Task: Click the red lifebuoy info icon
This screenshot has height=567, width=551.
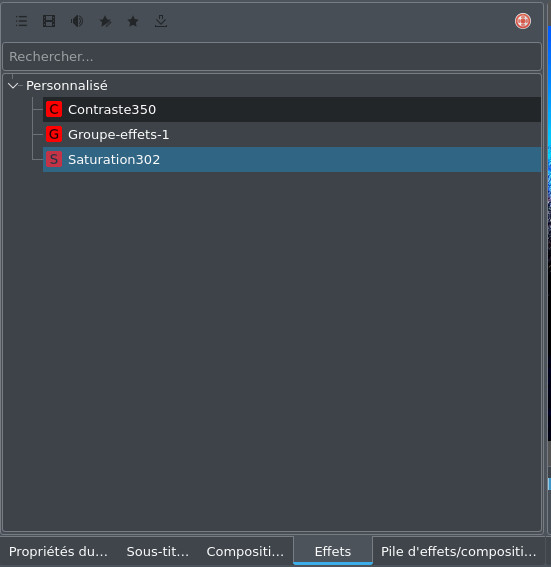Action: coord(523,21)
